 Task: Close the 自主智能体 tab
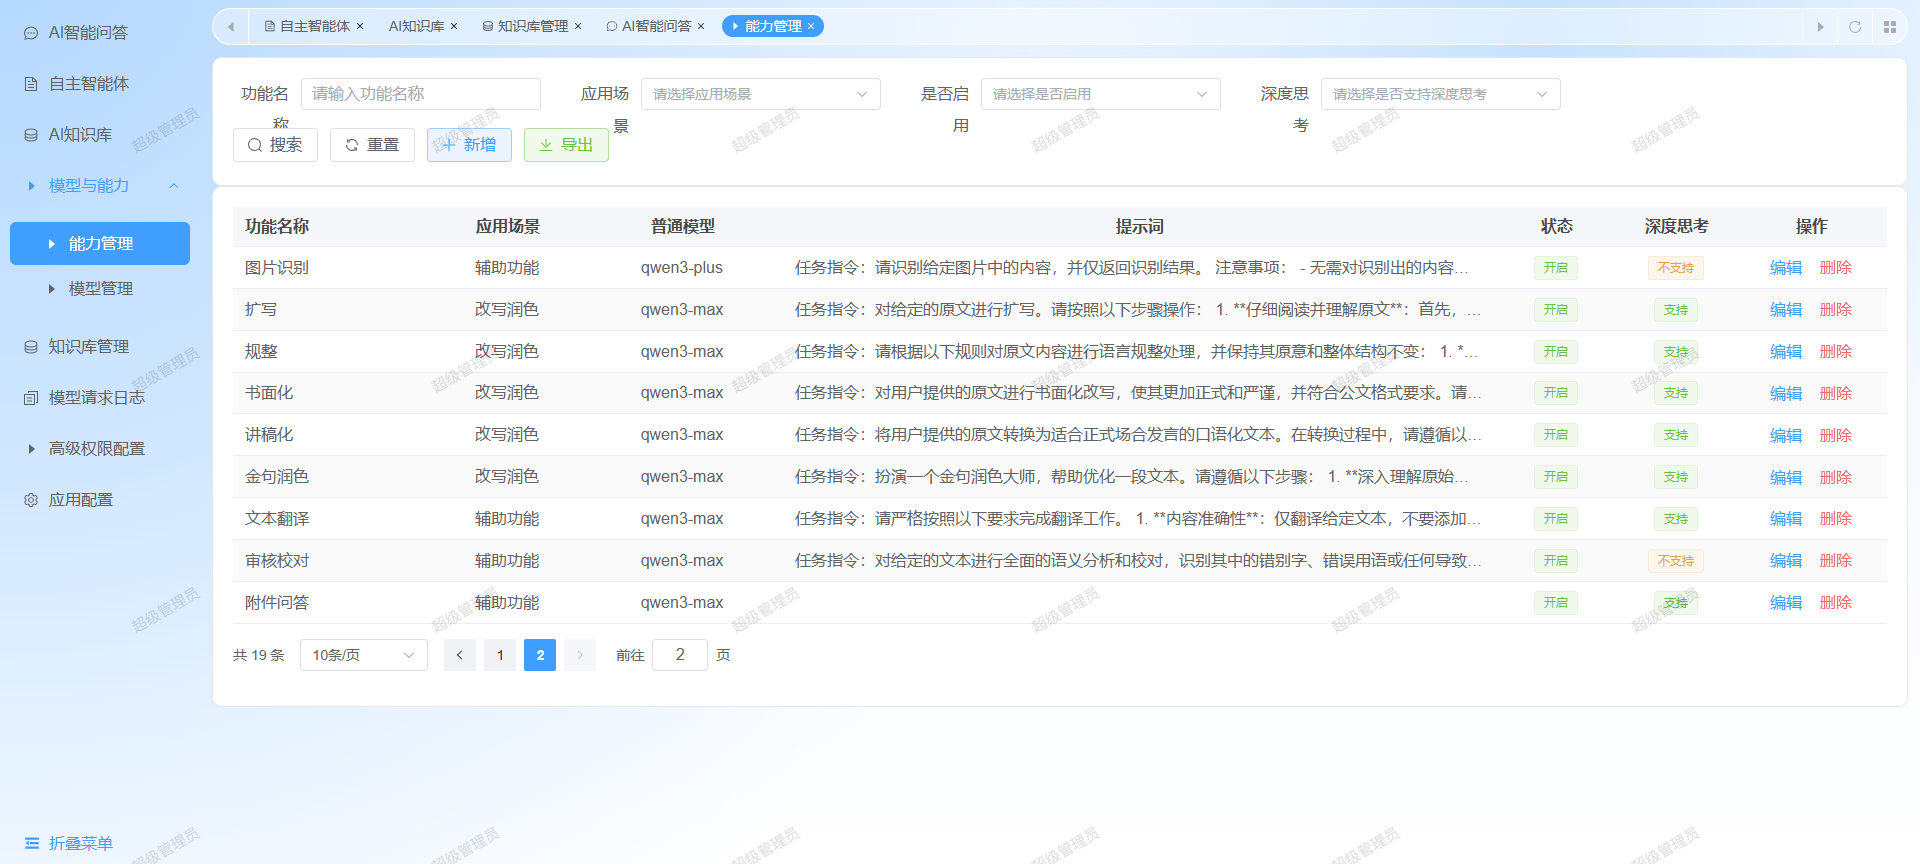360,27
